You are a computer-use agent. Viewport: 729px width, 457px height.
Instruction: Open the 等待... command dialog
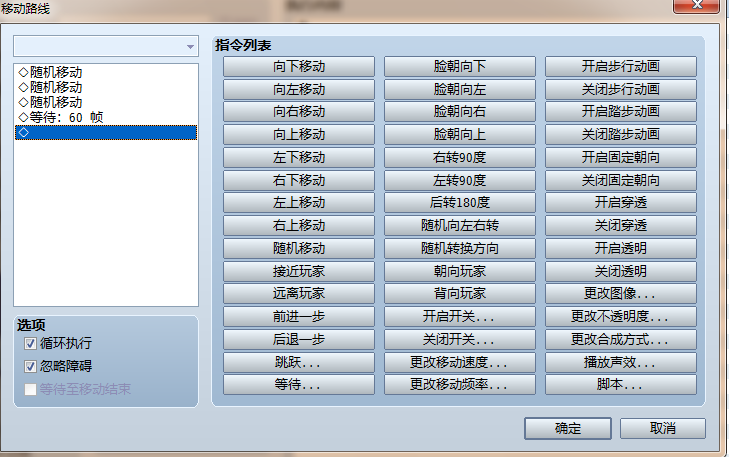point(298,385)
